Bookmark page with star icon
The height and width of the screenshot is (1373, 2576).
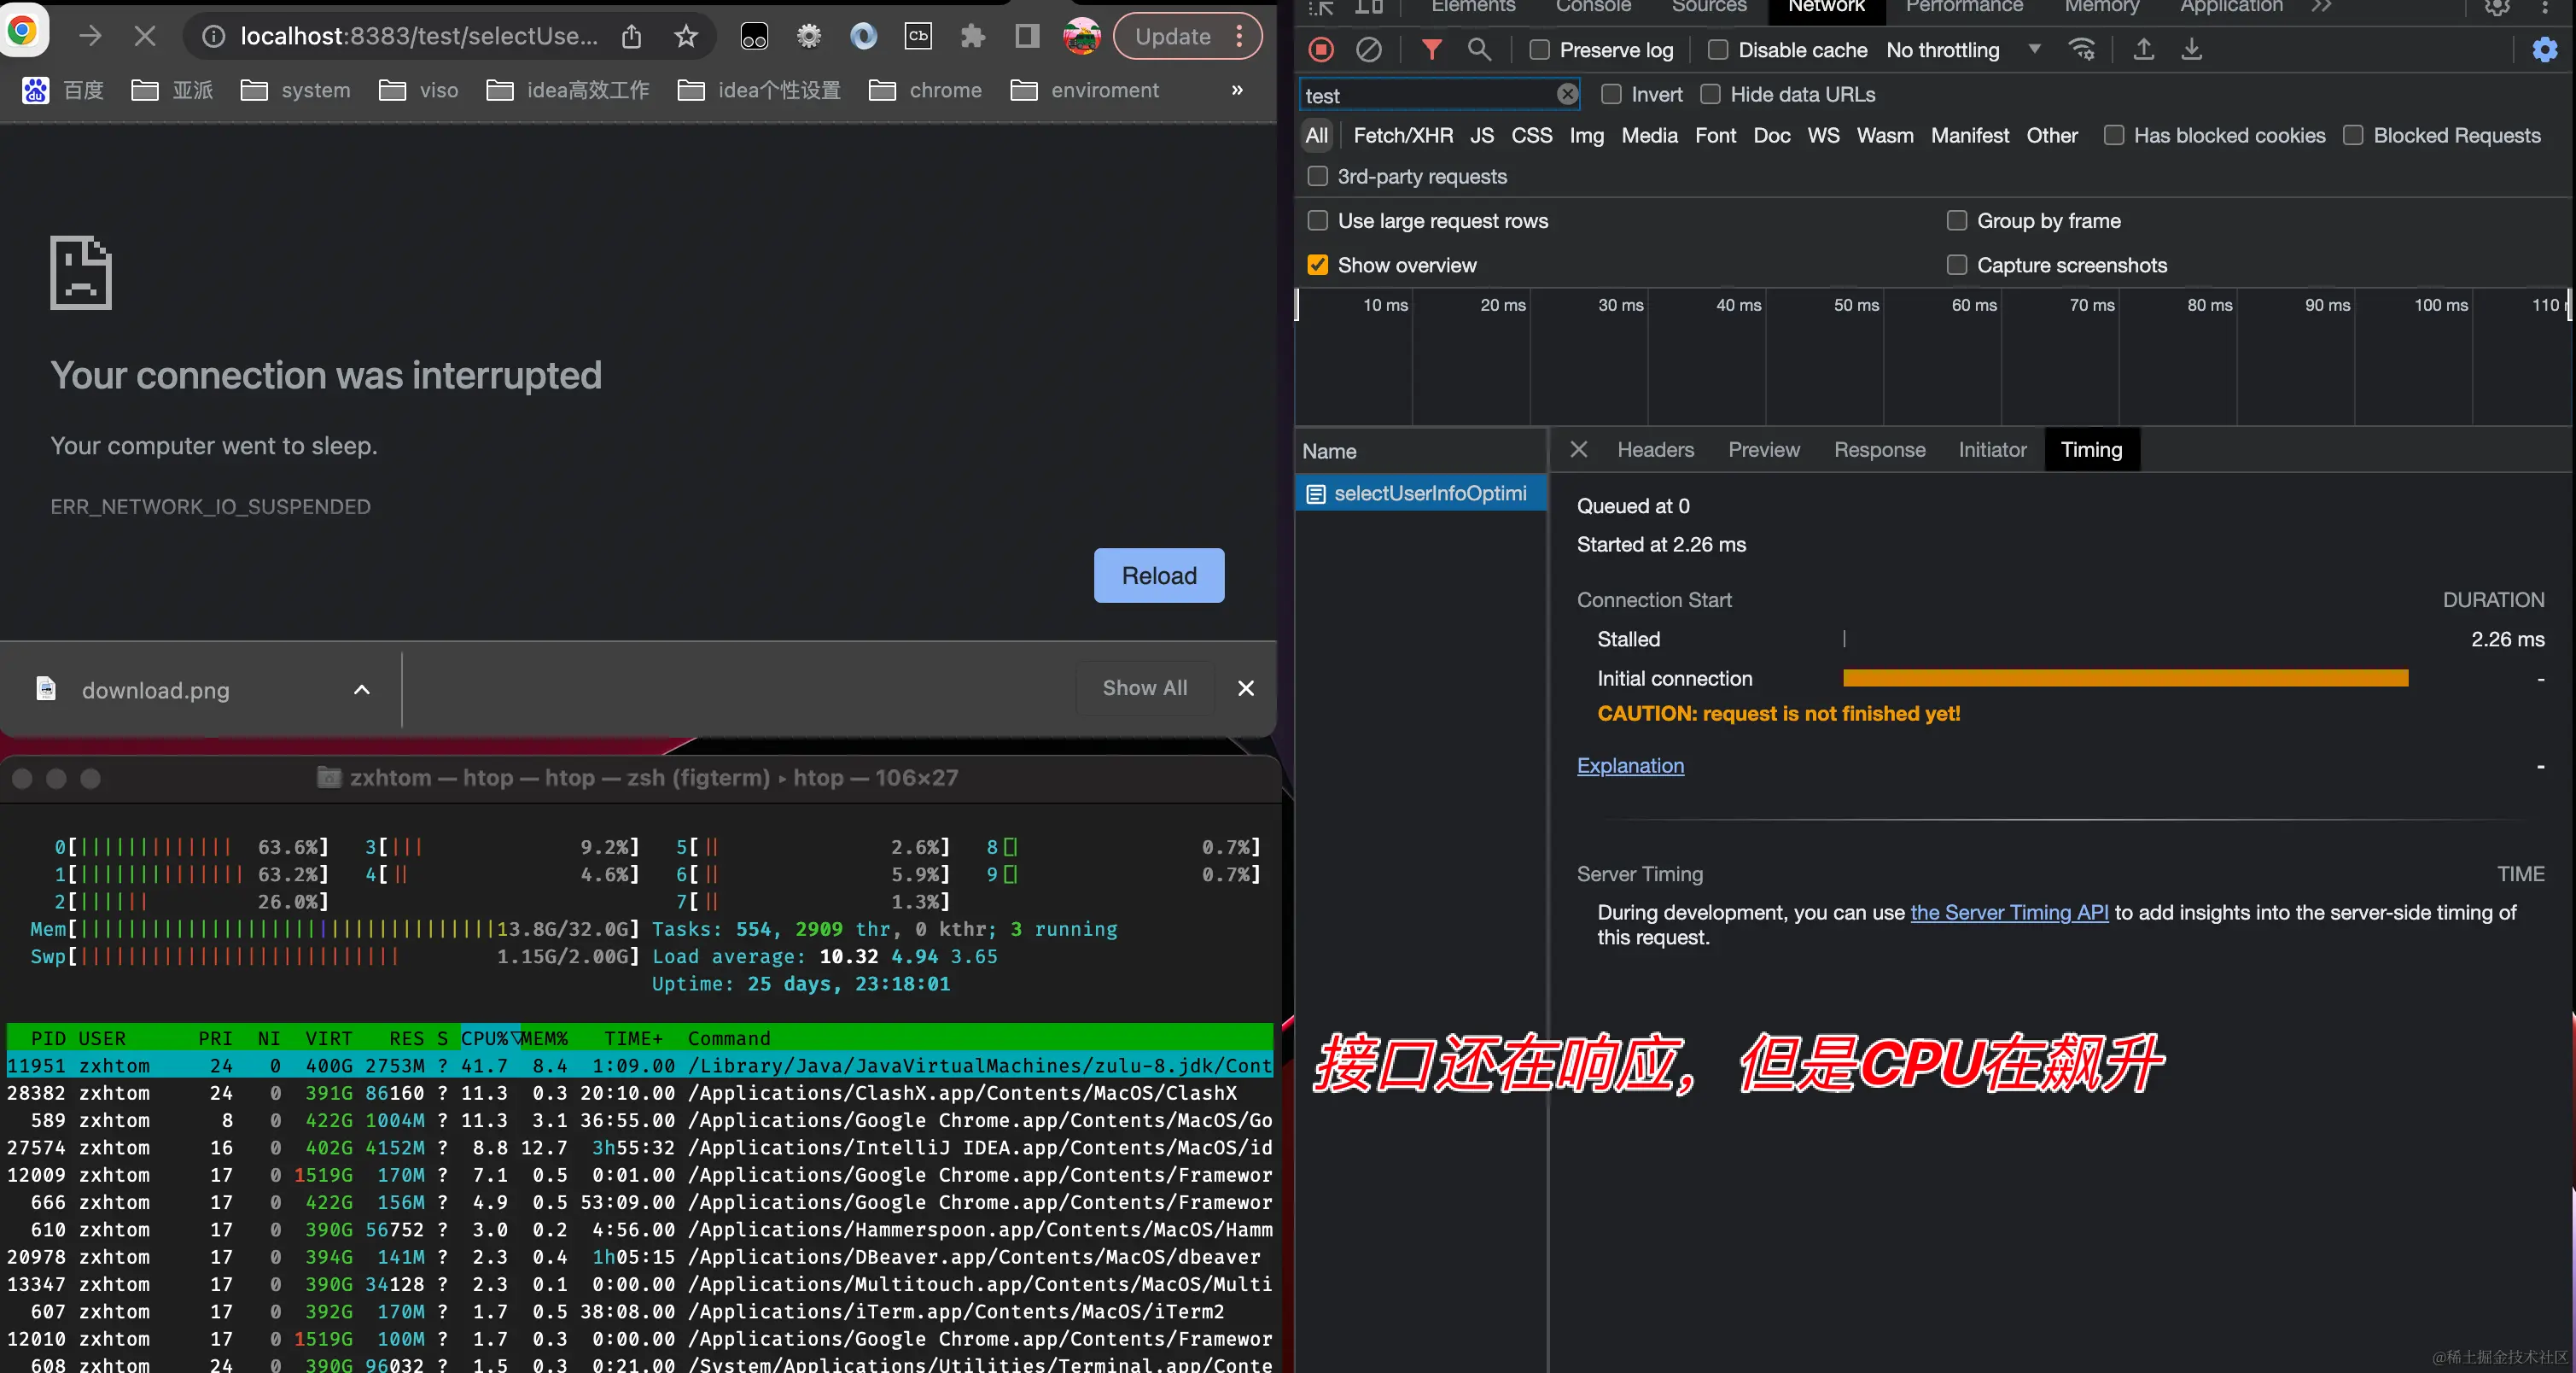[x=685, y=37]
